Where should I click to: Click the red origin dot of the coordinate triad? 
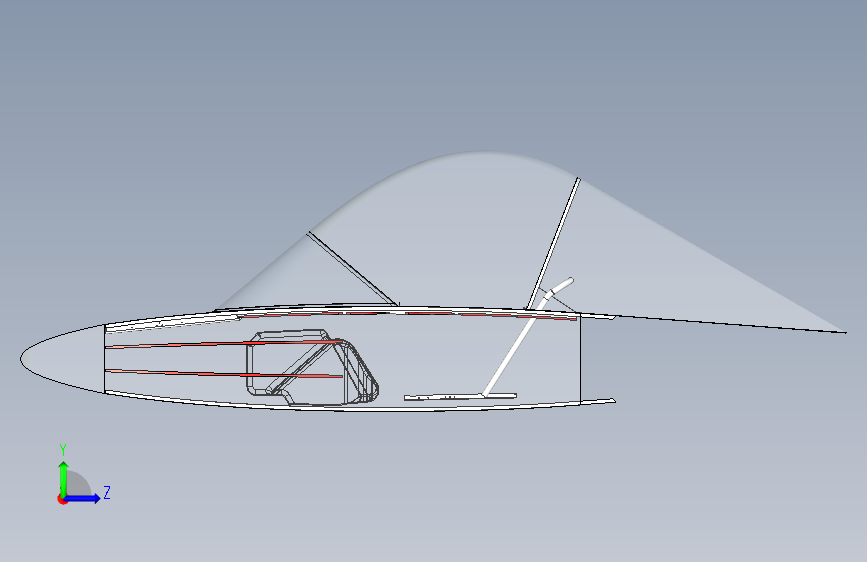(x=62, y=499)
